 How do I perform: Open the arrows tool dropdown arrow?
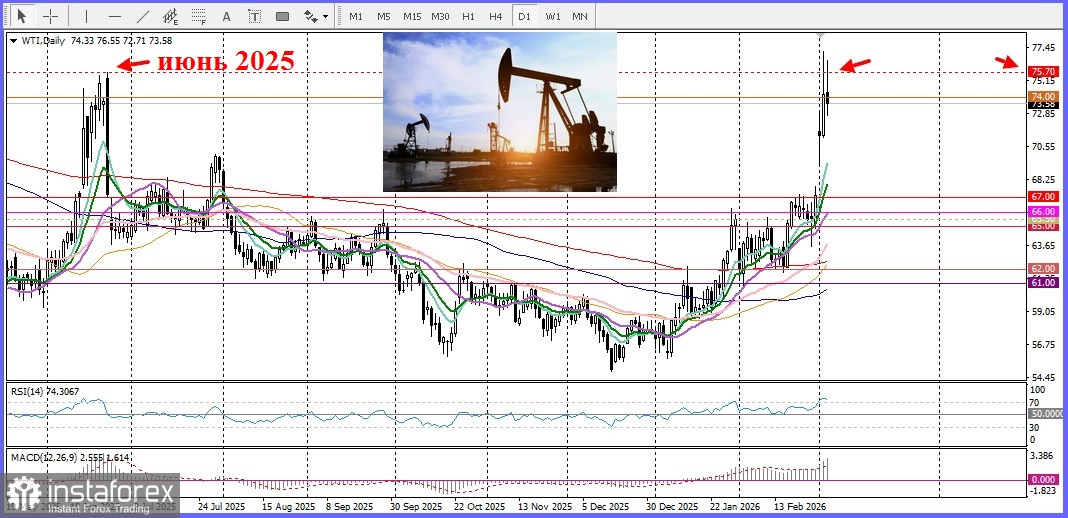[326, 16]
